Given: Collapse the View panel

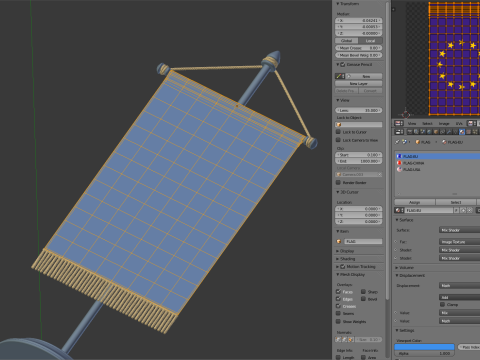Looking at the screenshot, I should point(338,100).
